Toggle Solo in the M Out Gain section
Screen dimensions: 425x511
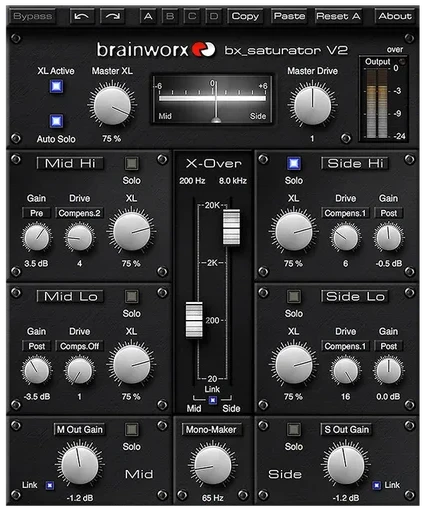click(x=132, y=429)
